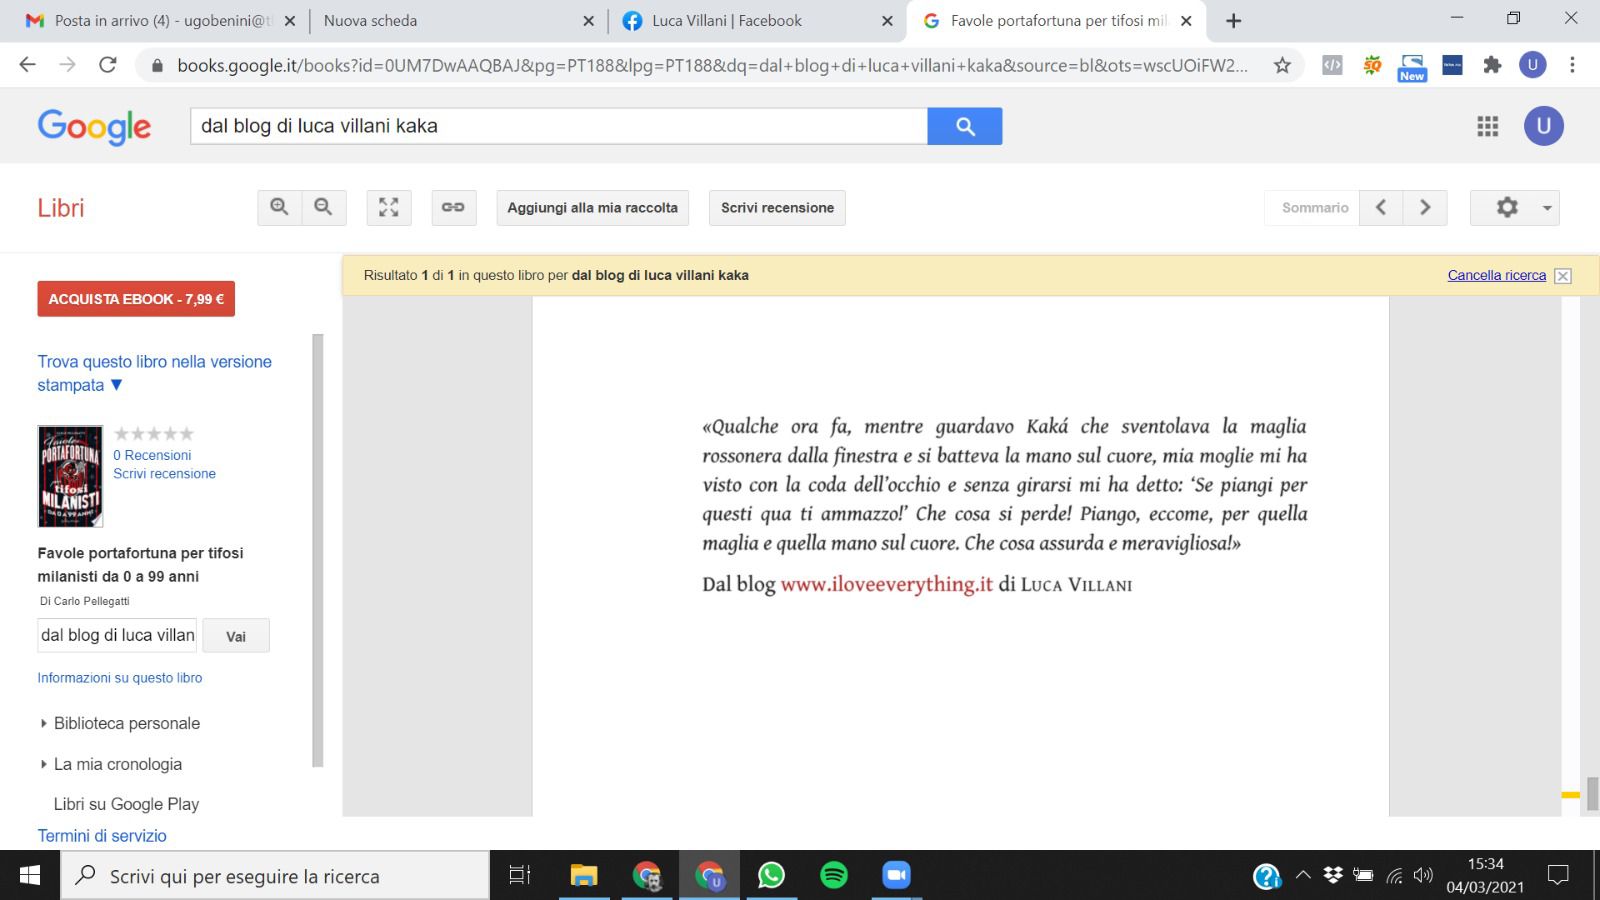1600x900 pixels.
Task: Click Sommario button
Action: [x=1315, y=207]
